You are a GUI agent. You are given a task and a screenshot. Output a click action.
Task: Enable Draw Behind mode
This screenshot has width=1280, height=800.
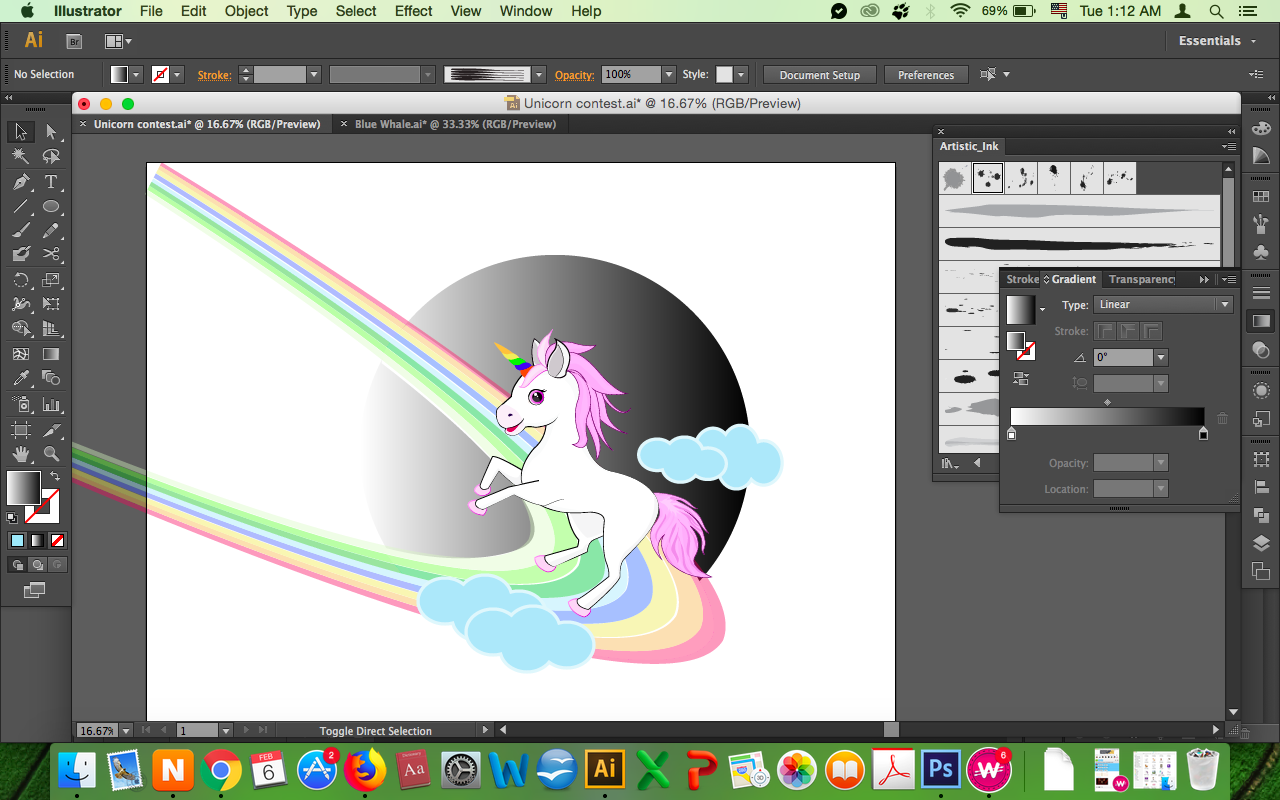point(37,564)
